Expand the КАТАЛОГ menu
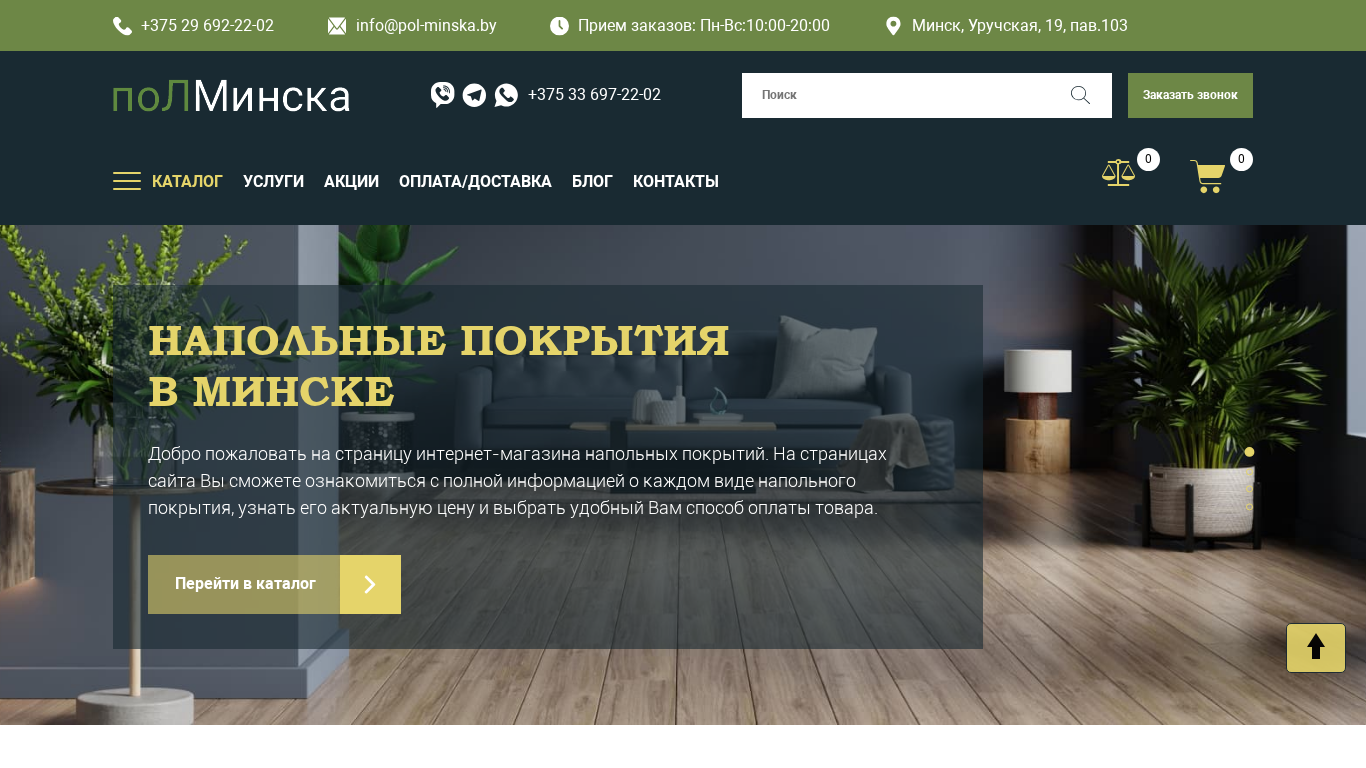This screenshot has height=768, width=1366. (187, 181)
